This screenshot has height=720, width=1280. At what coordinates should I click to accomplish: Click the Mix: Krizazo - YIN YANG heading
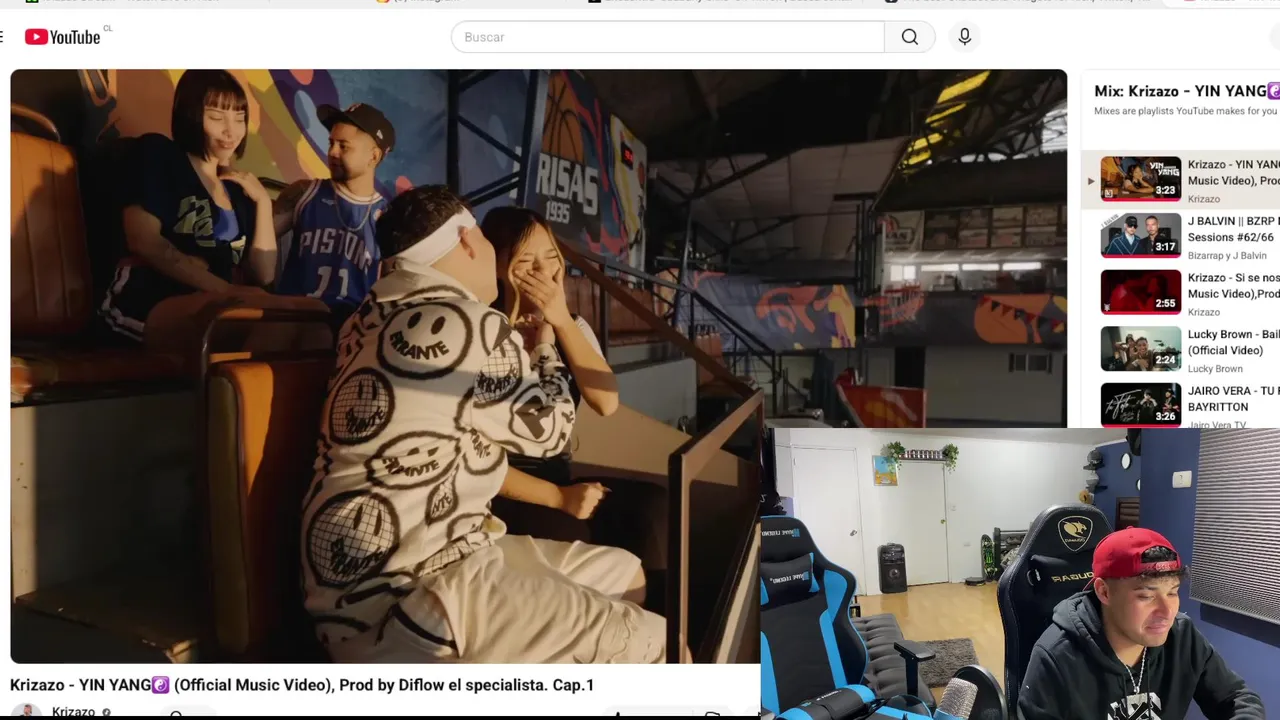[x=1186, y=91]
